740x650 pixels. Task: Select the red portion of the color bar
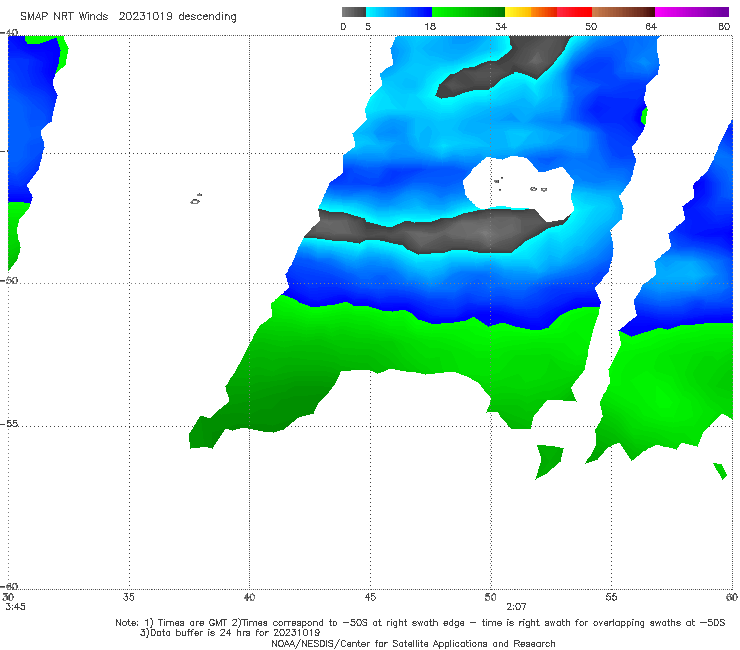click(574, 12)
